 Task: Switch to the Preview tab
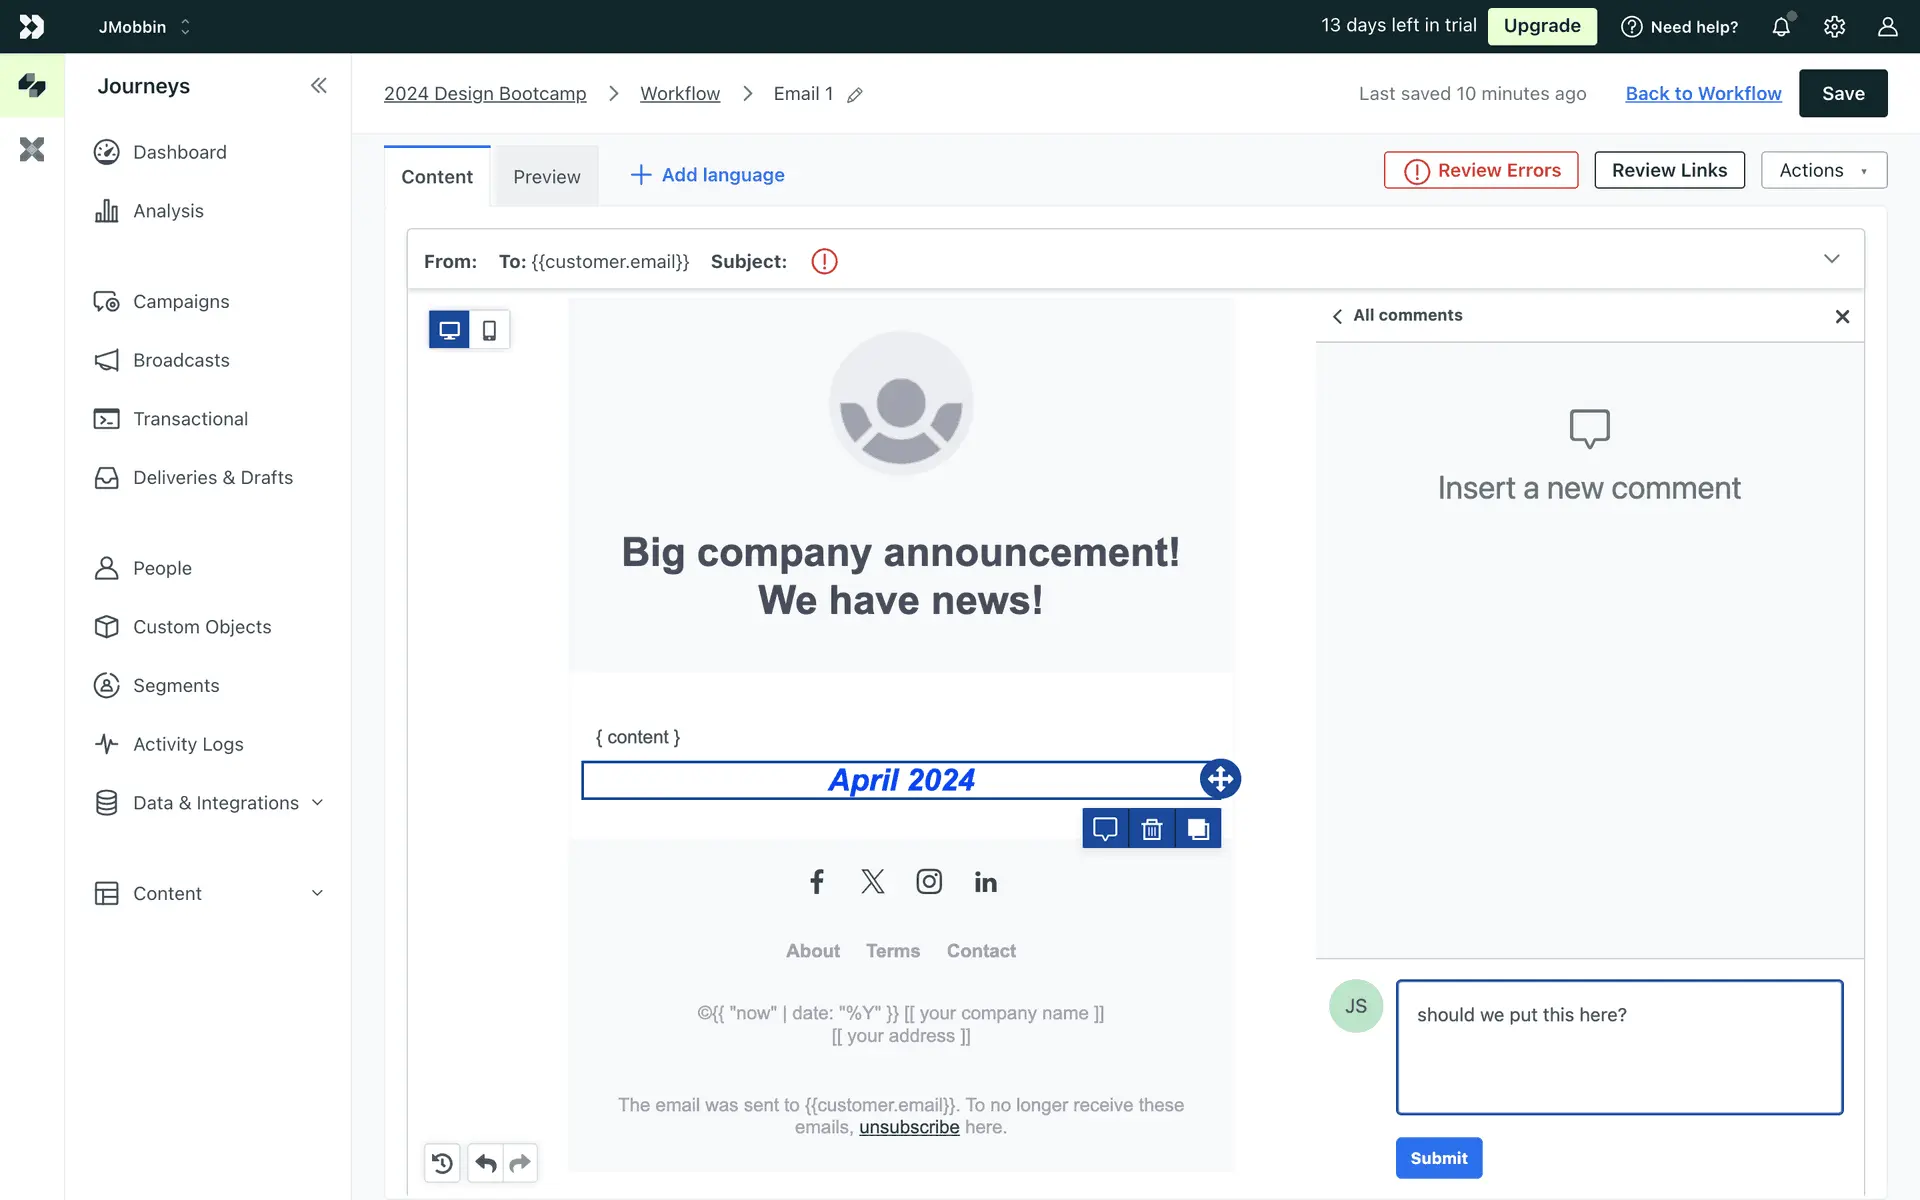tap(546, 177)
